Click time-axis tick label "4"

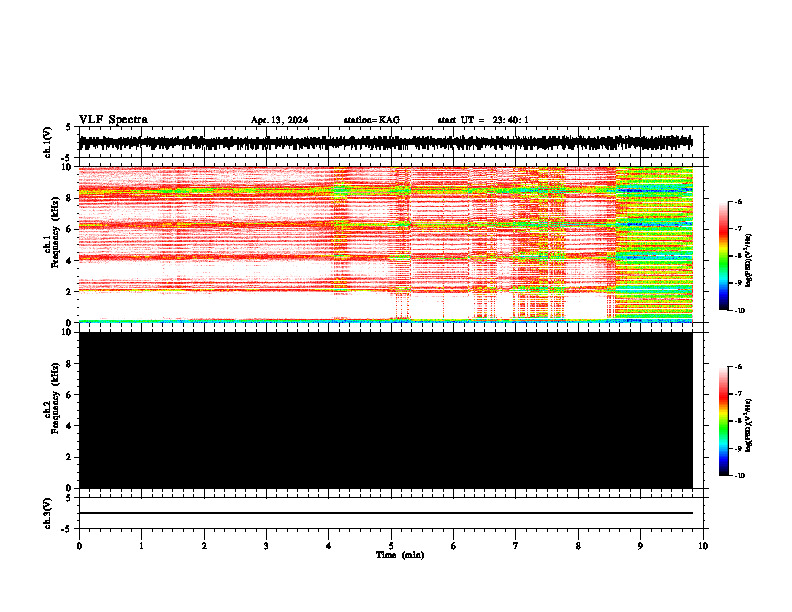point(329,546)
